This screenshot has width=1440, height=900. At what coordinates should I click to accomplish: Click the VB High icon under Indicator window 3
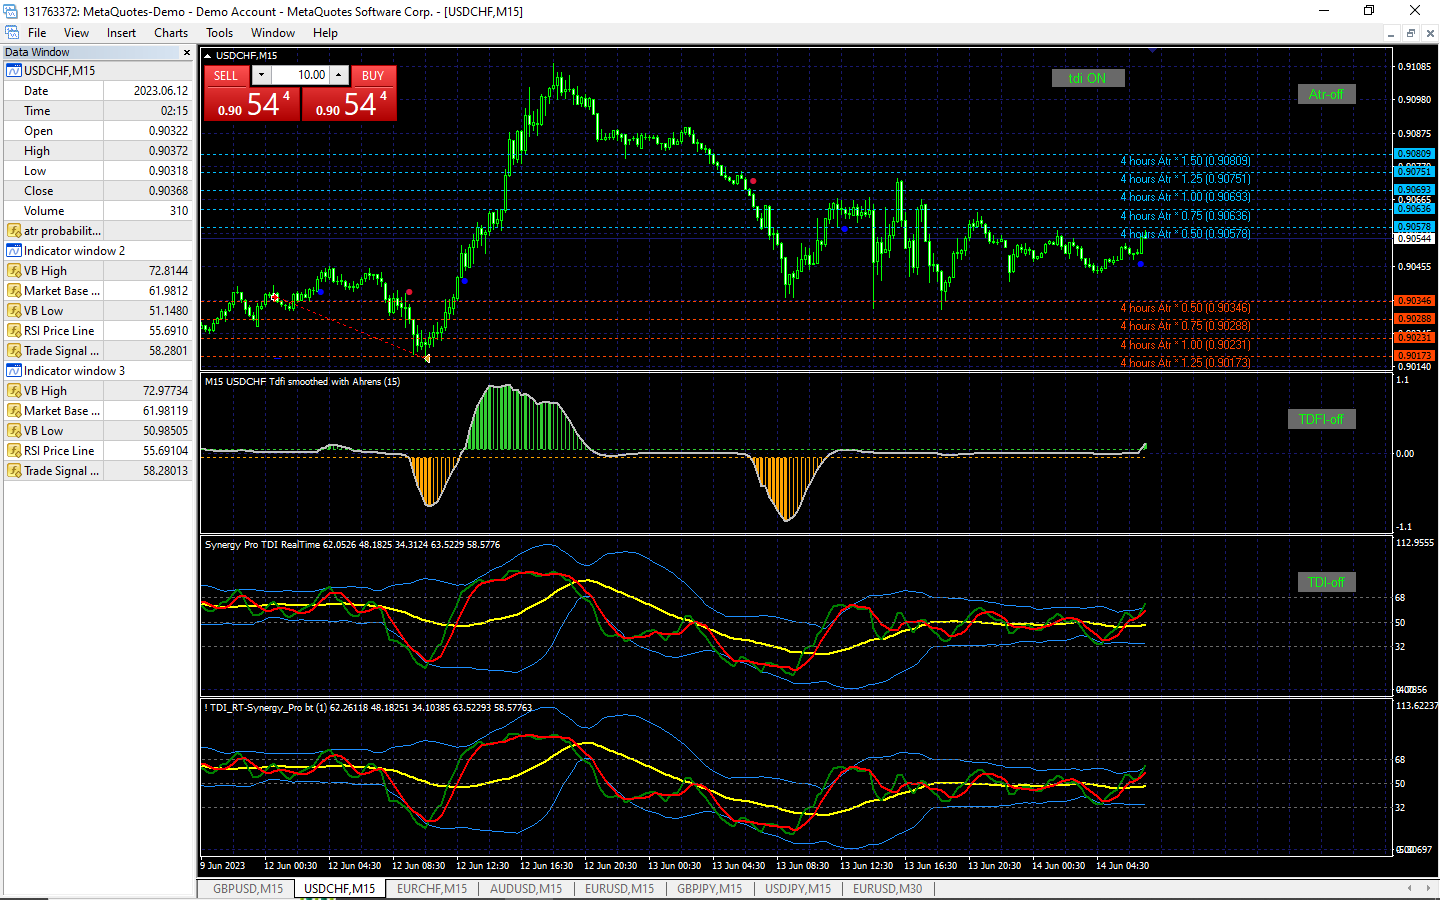[14, 391]
